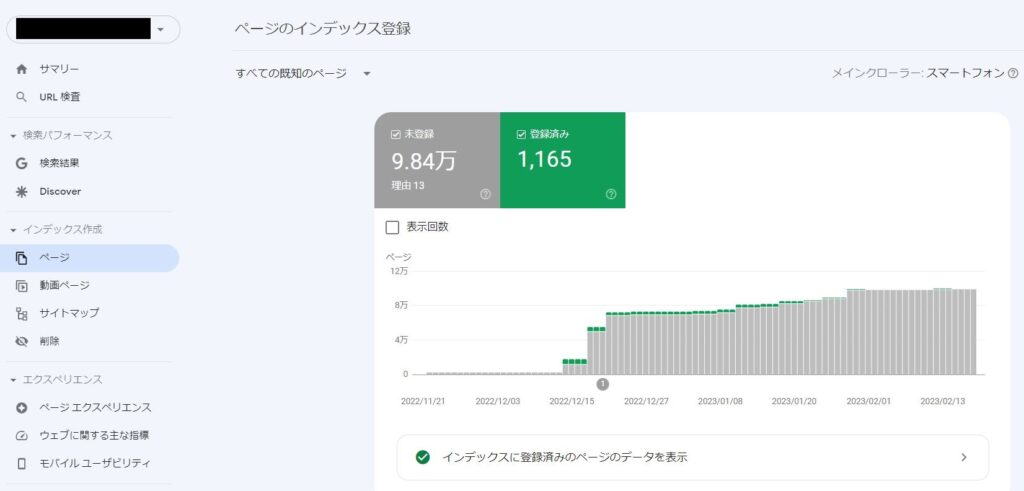Toggle the 登録済み checkbox
Screen dimensions: 1024x491
(x=522, y=134)
